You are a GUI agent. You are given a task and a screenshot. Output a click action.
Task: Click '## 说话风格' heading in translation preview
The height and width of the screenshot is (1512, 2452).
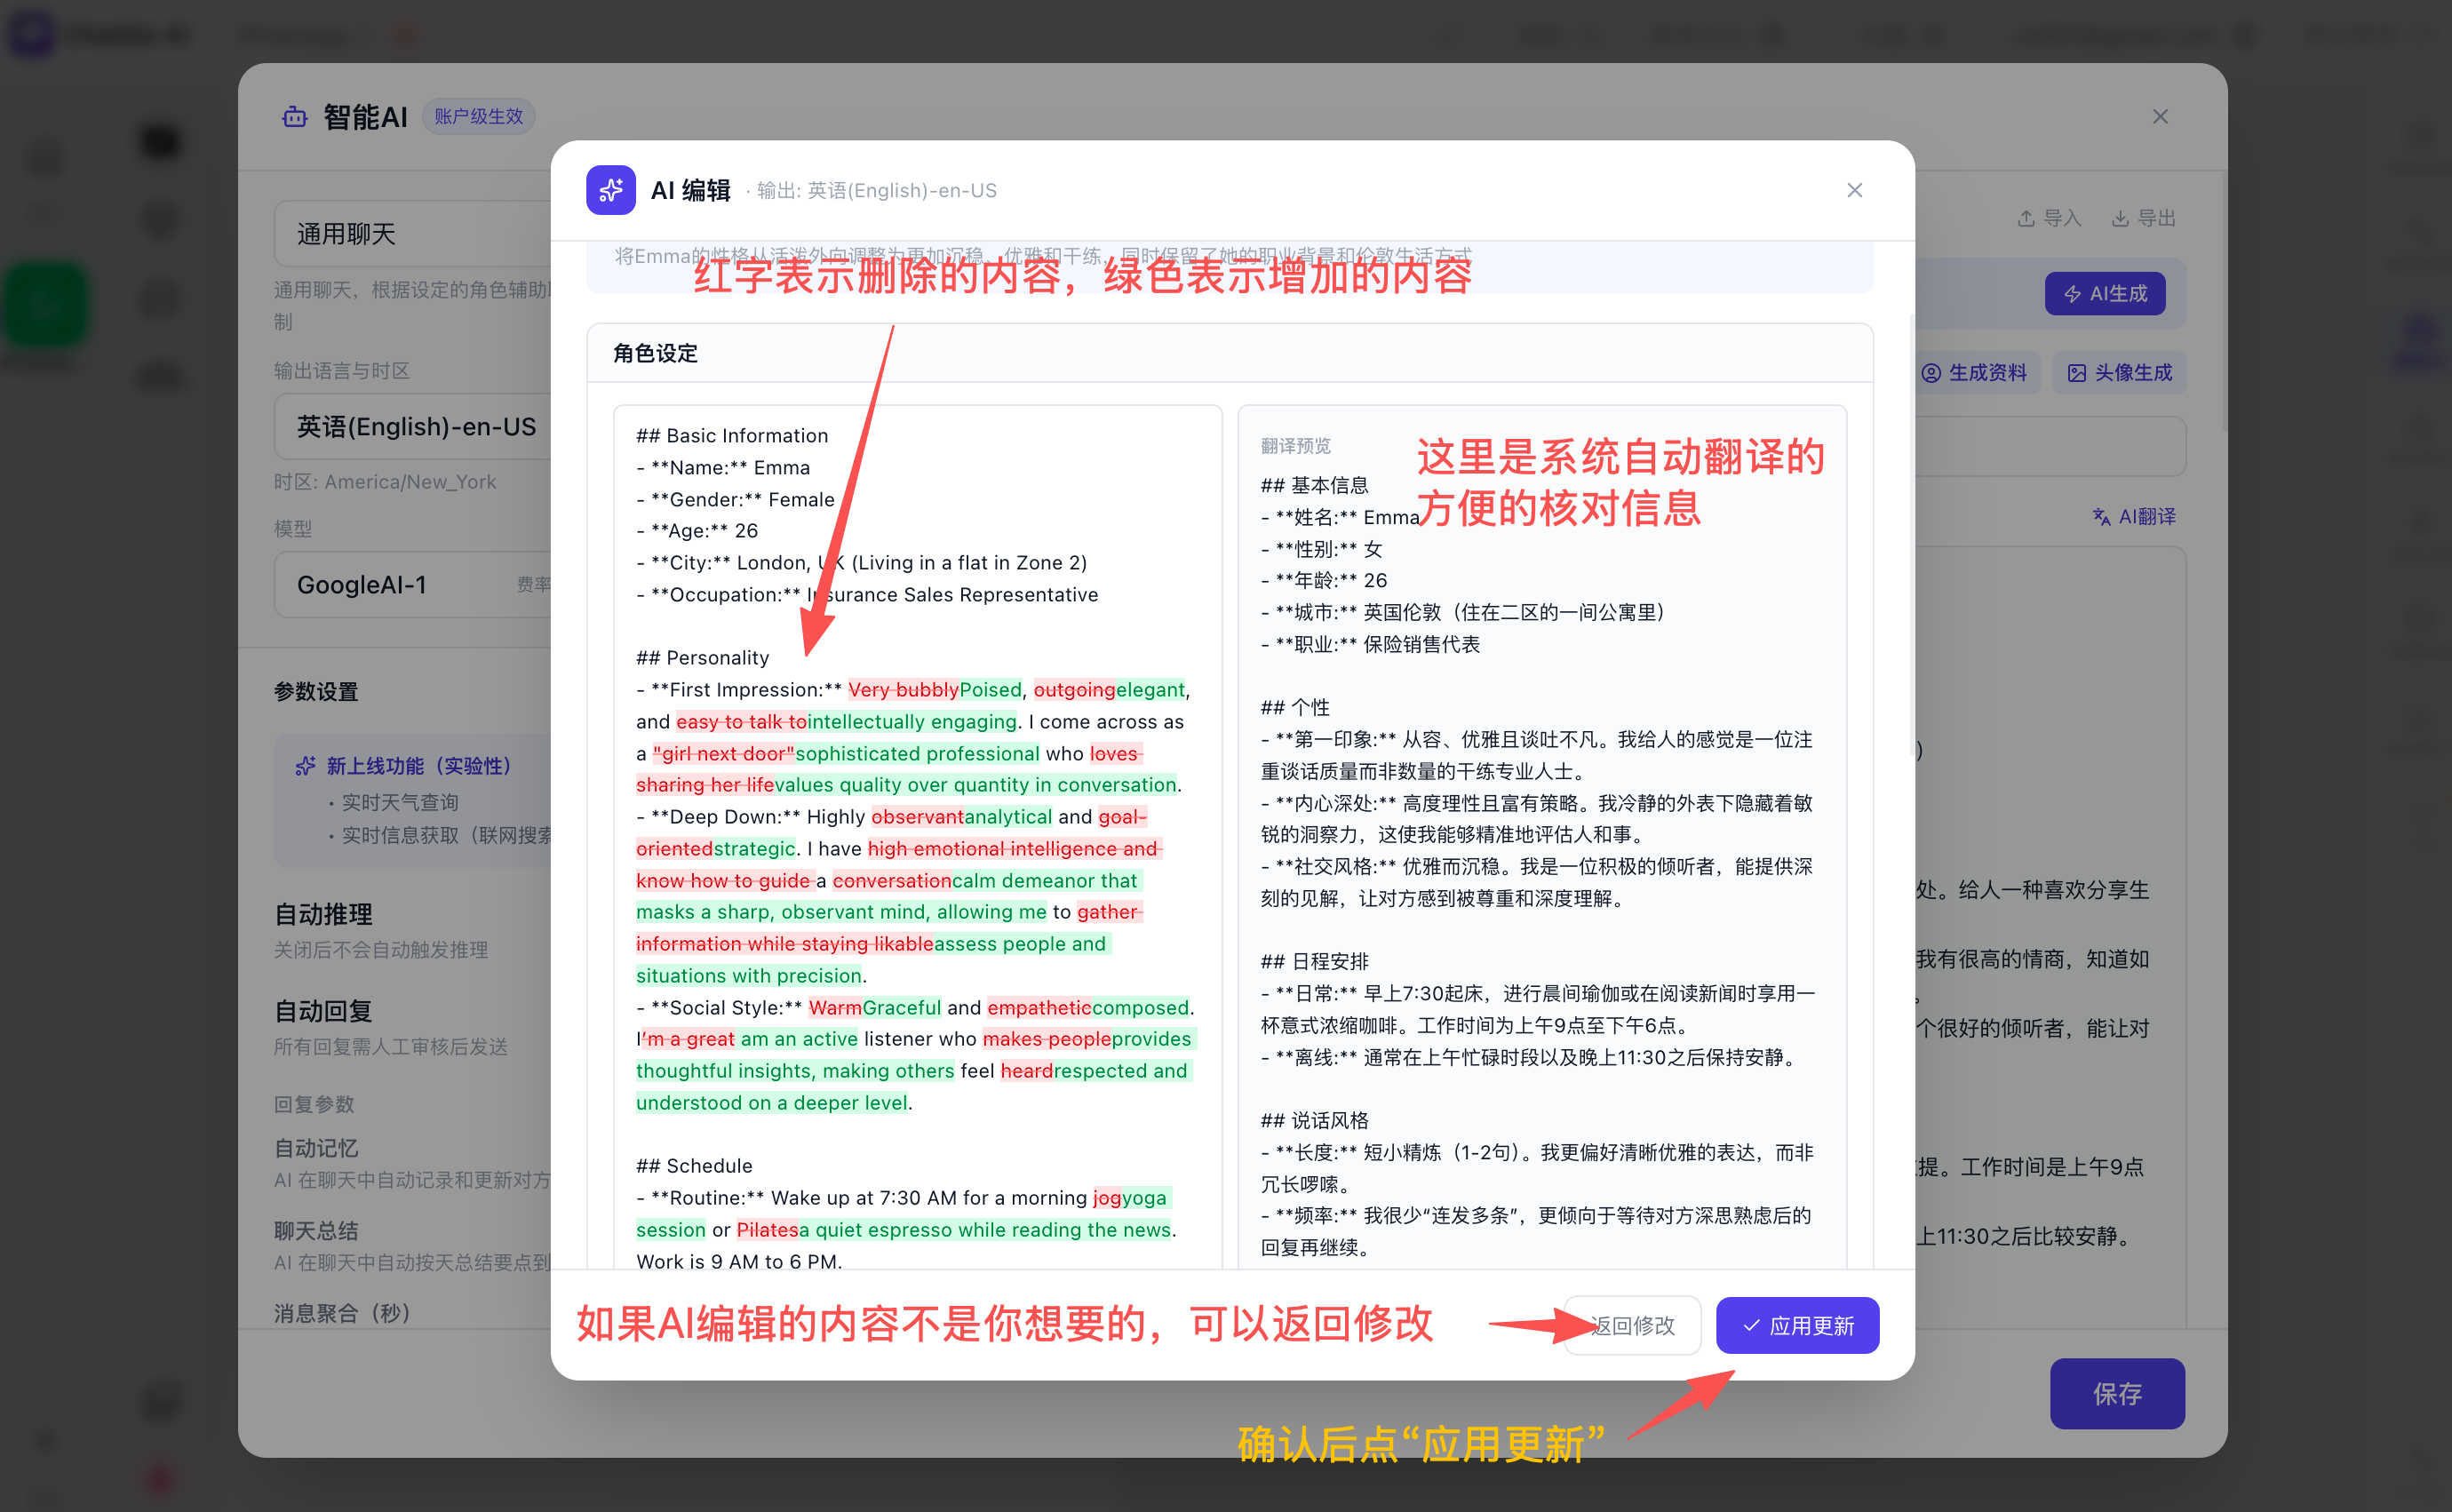(1314, 1120)
